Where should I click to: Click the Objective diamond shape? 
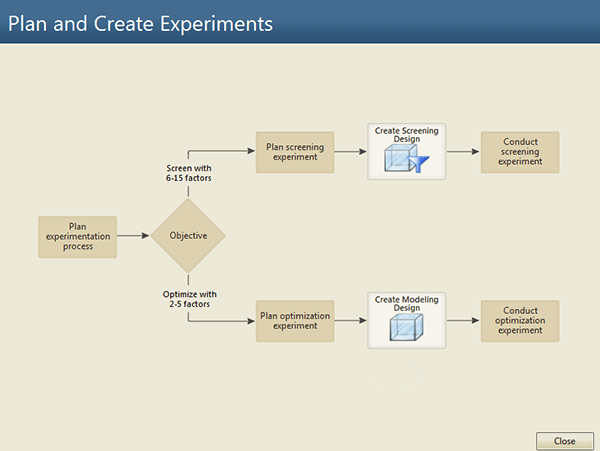[x=188, y=236]
